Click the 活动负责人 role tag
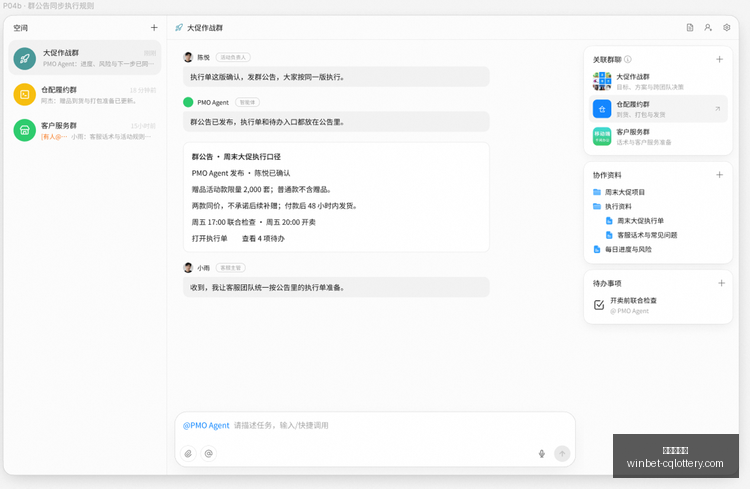 pyautogui.click(x=233, y=57)
